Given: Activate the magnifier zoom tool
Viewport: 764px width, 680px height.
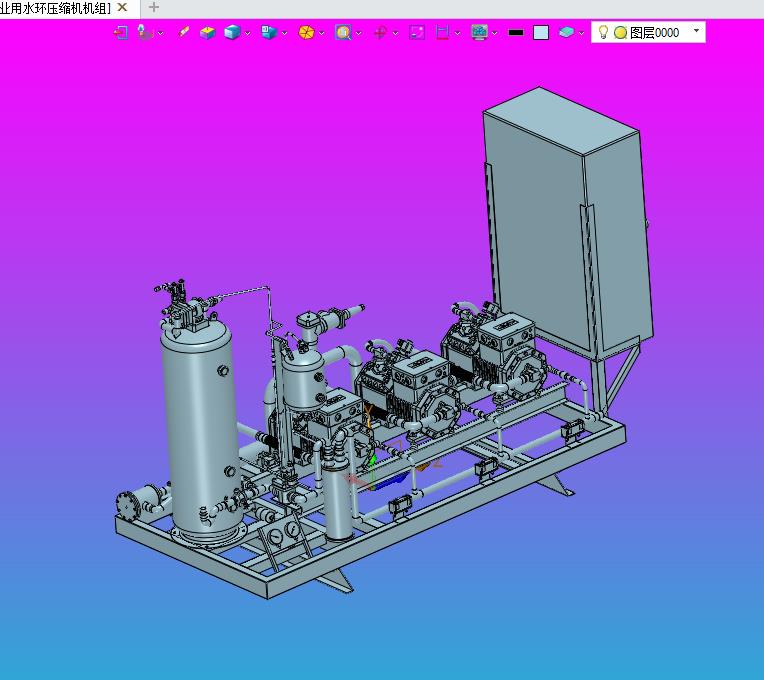Looking at the screenshot, I should coord(343,32).
